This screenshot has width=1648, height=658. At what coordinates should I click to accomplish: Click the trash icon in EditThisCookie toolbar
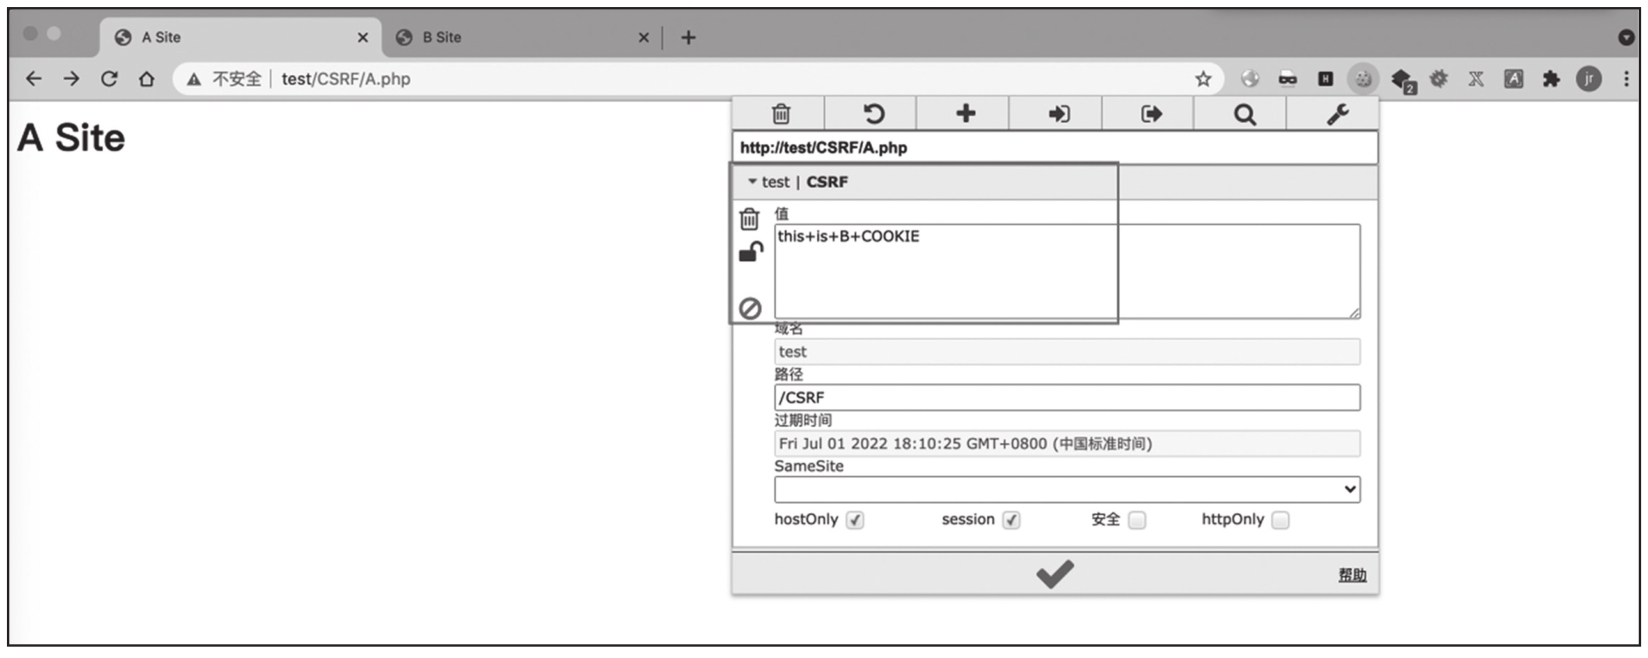pos(781,114)
